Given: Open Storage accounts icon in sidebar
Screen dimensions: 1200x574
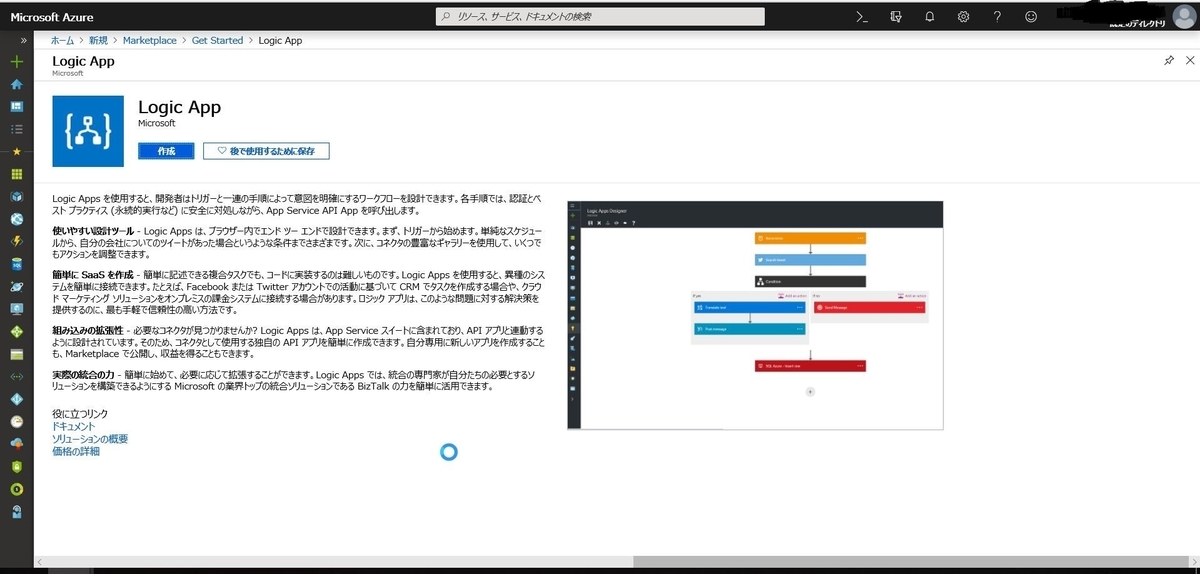Looking at the screenshot, I should 16,354.
